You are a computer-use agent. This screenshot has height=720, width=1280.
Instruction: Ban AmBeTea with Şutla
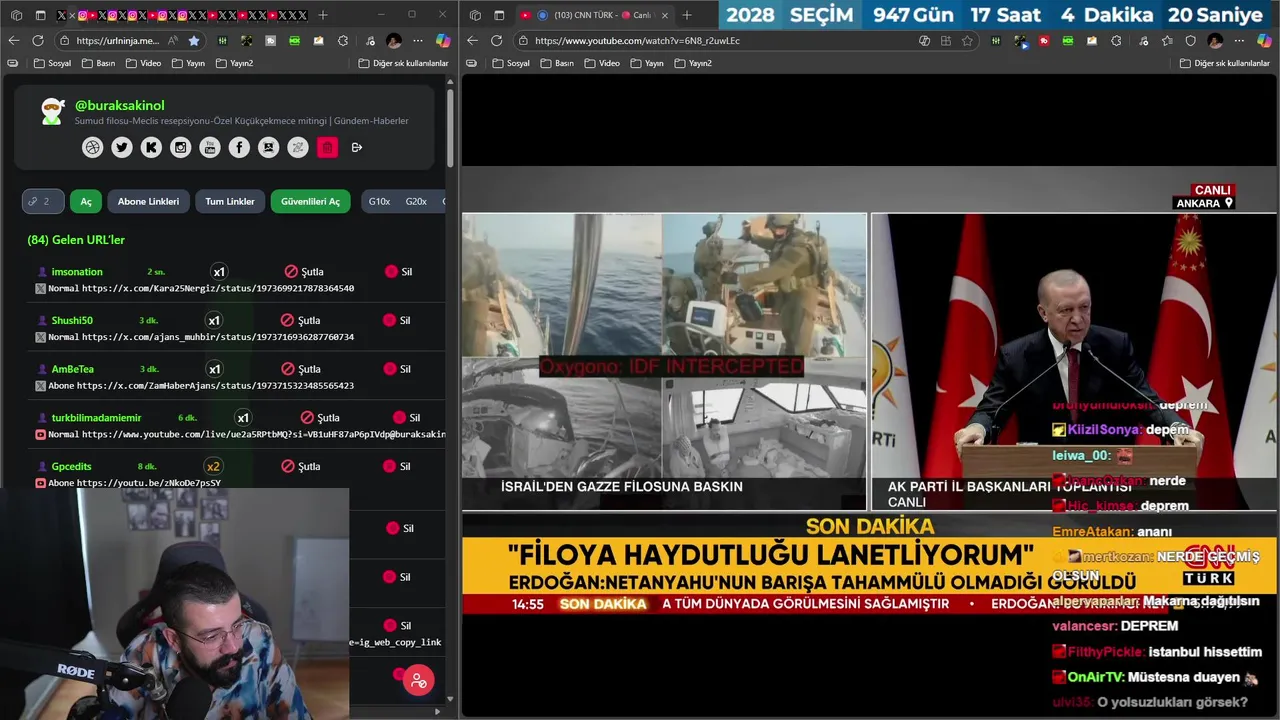300,369
